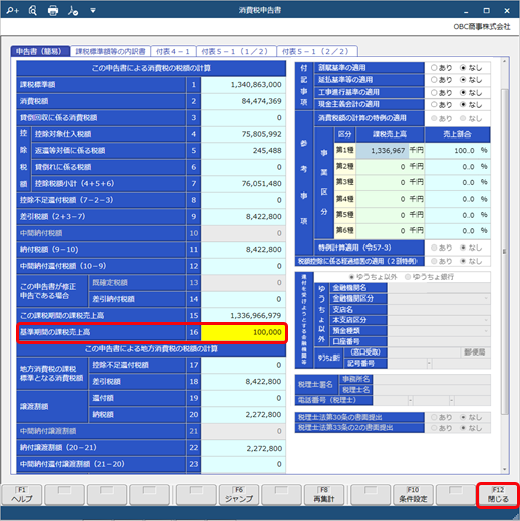Click the F12 閉じる button
This screenshot has width=520, height=521.
pos(498,495)
